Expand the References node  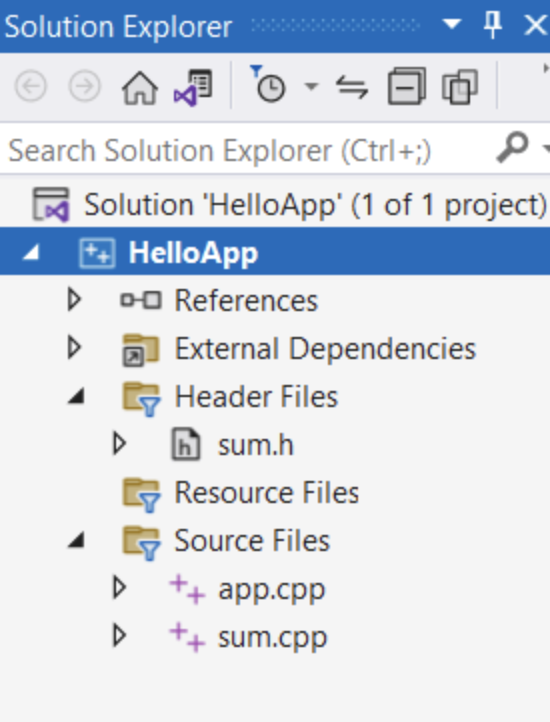pyautogui.click(x=74, y=300)
